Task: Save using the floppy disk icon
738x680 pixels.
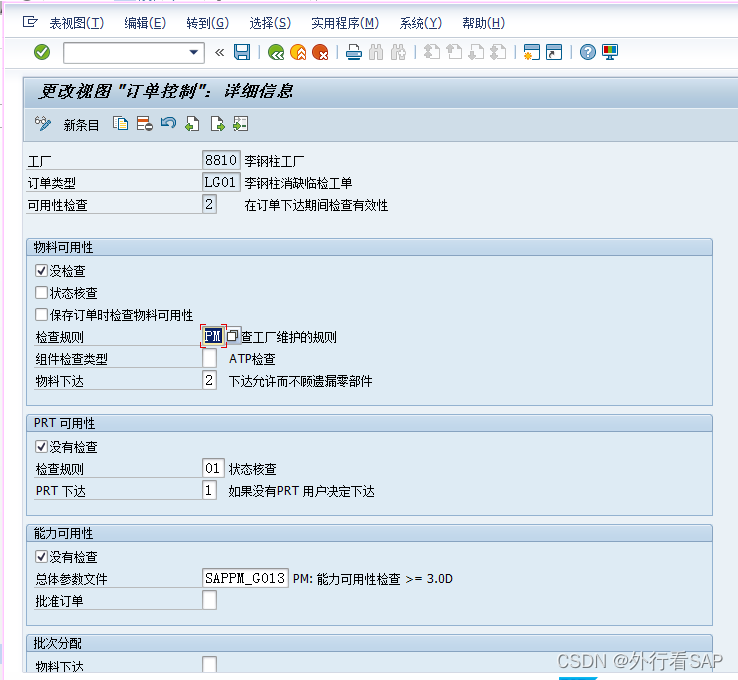Action: coord(242,52)
